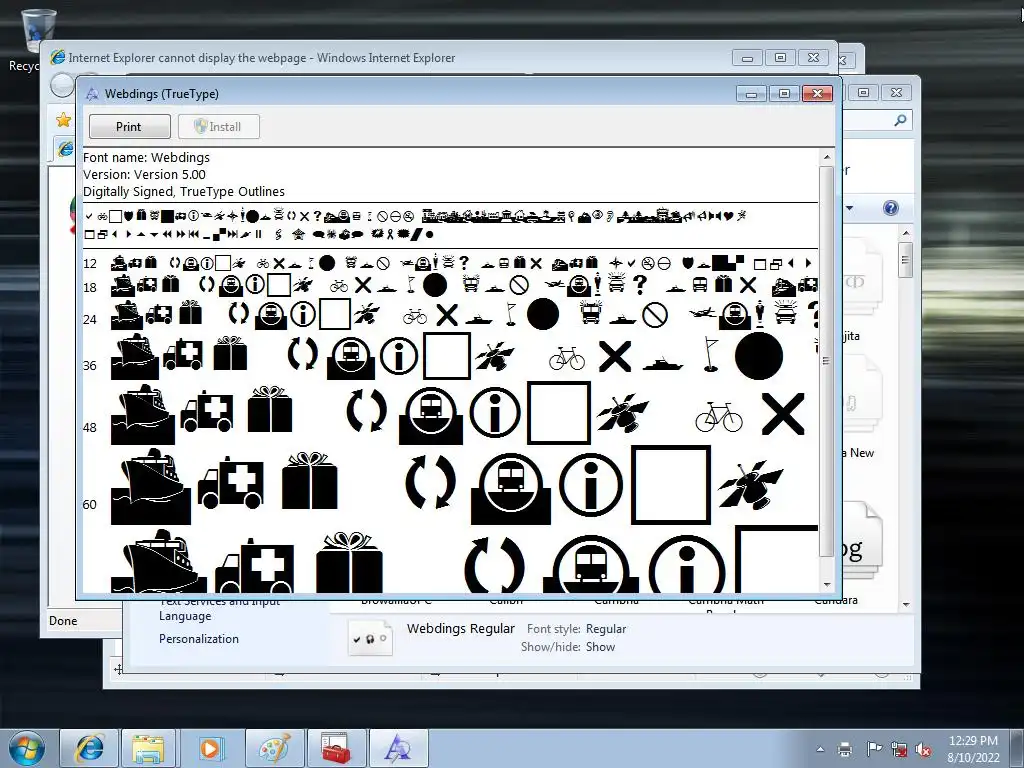
Task: Maximize the Internet Explorer window
Action: click(x=780, y=58)
